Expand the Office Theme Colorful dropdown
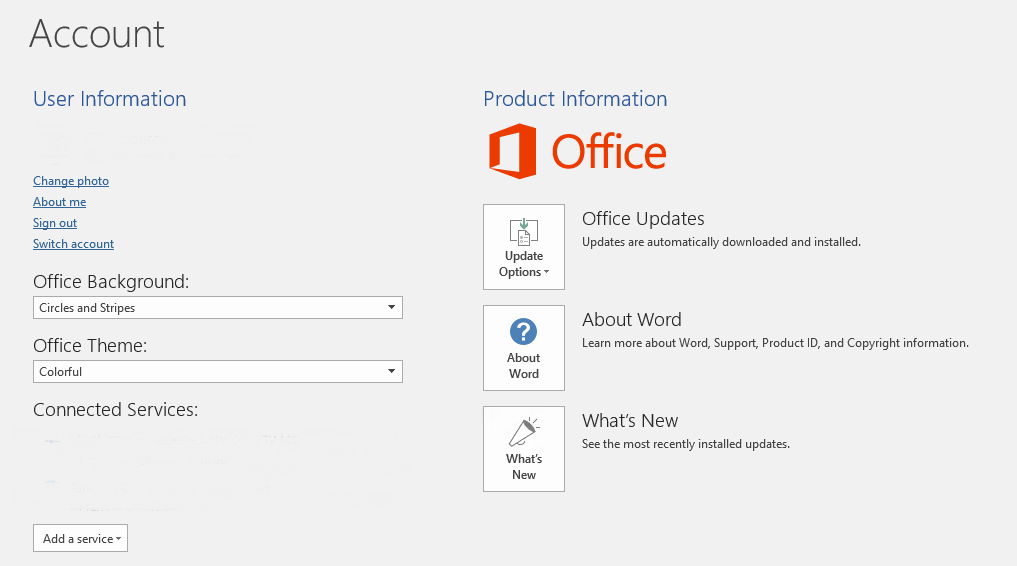This screenshot has height=566, width=1017. [218, 371]
